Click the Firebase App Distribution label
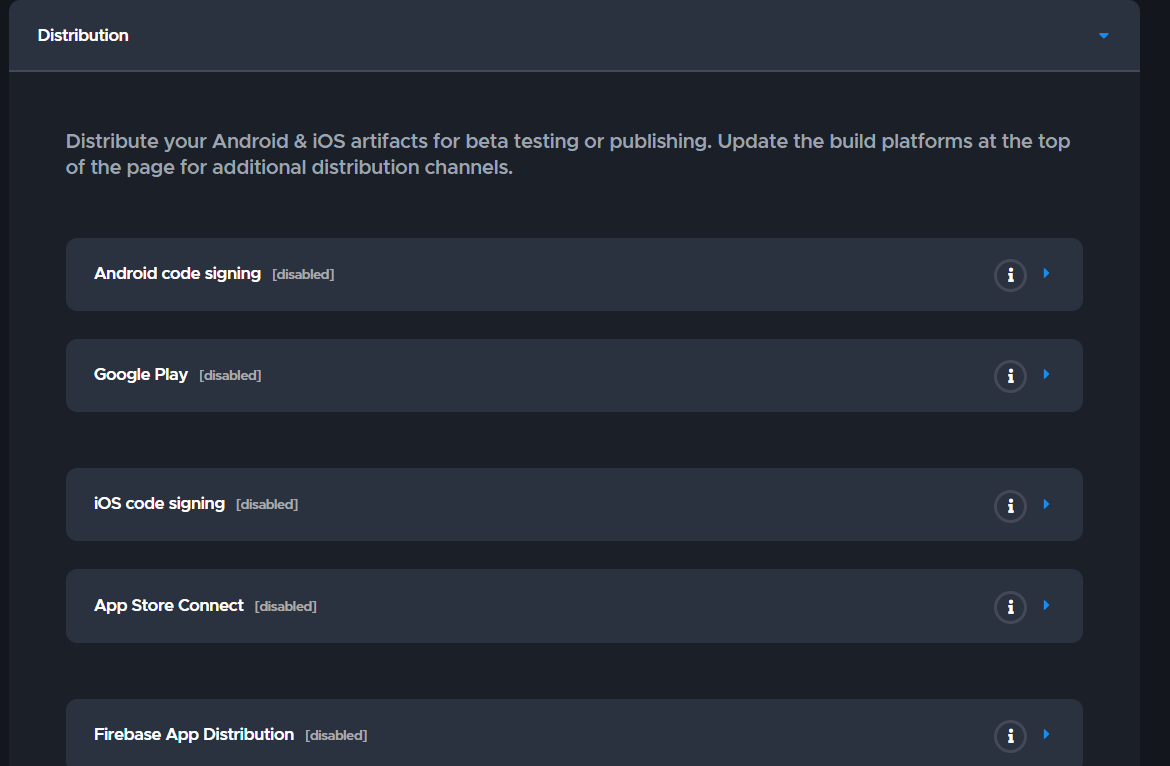The width and height of the screenshot is (1170, 766). 194,734
